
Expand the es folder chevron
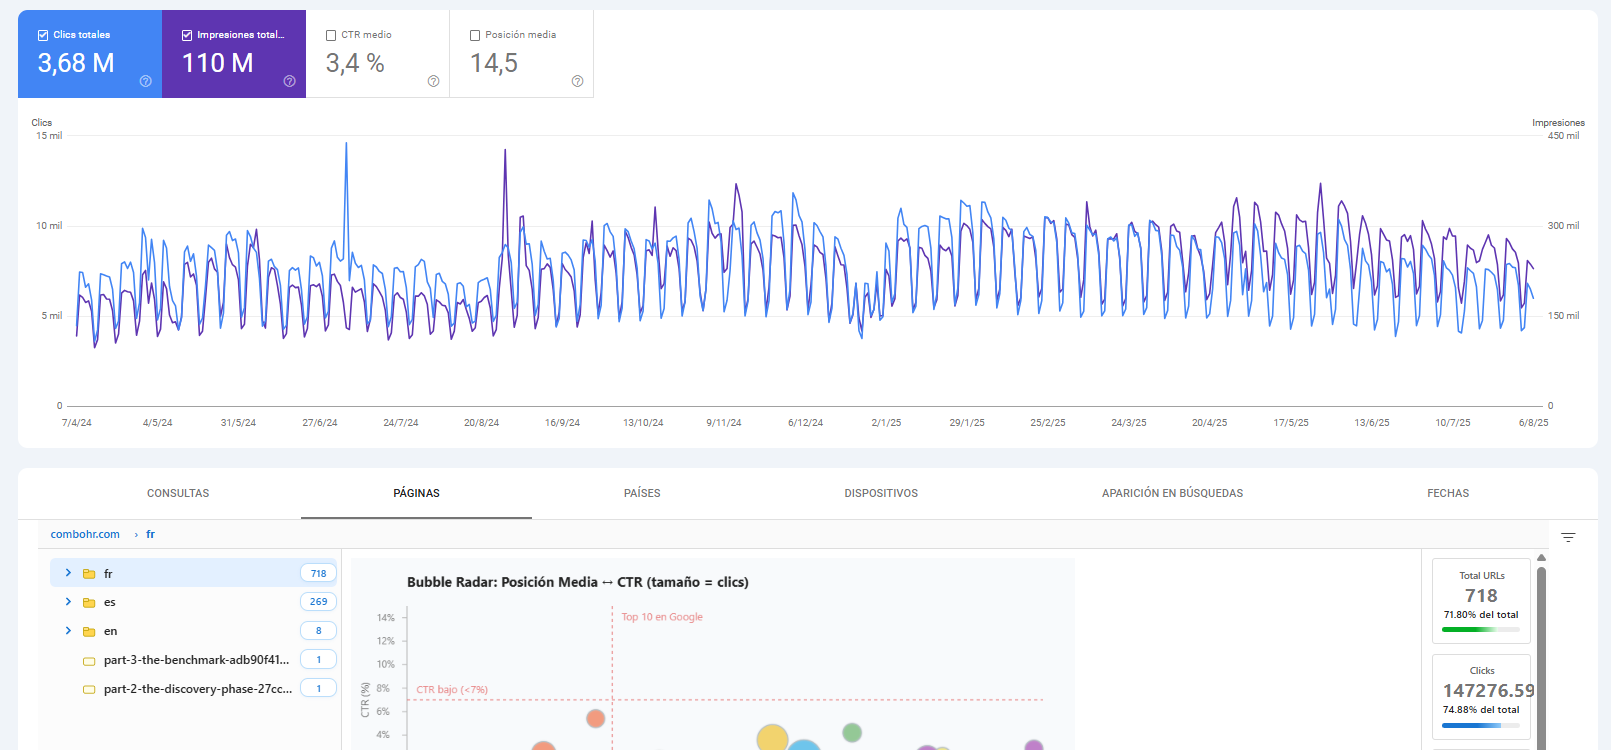tap(68, 602)
